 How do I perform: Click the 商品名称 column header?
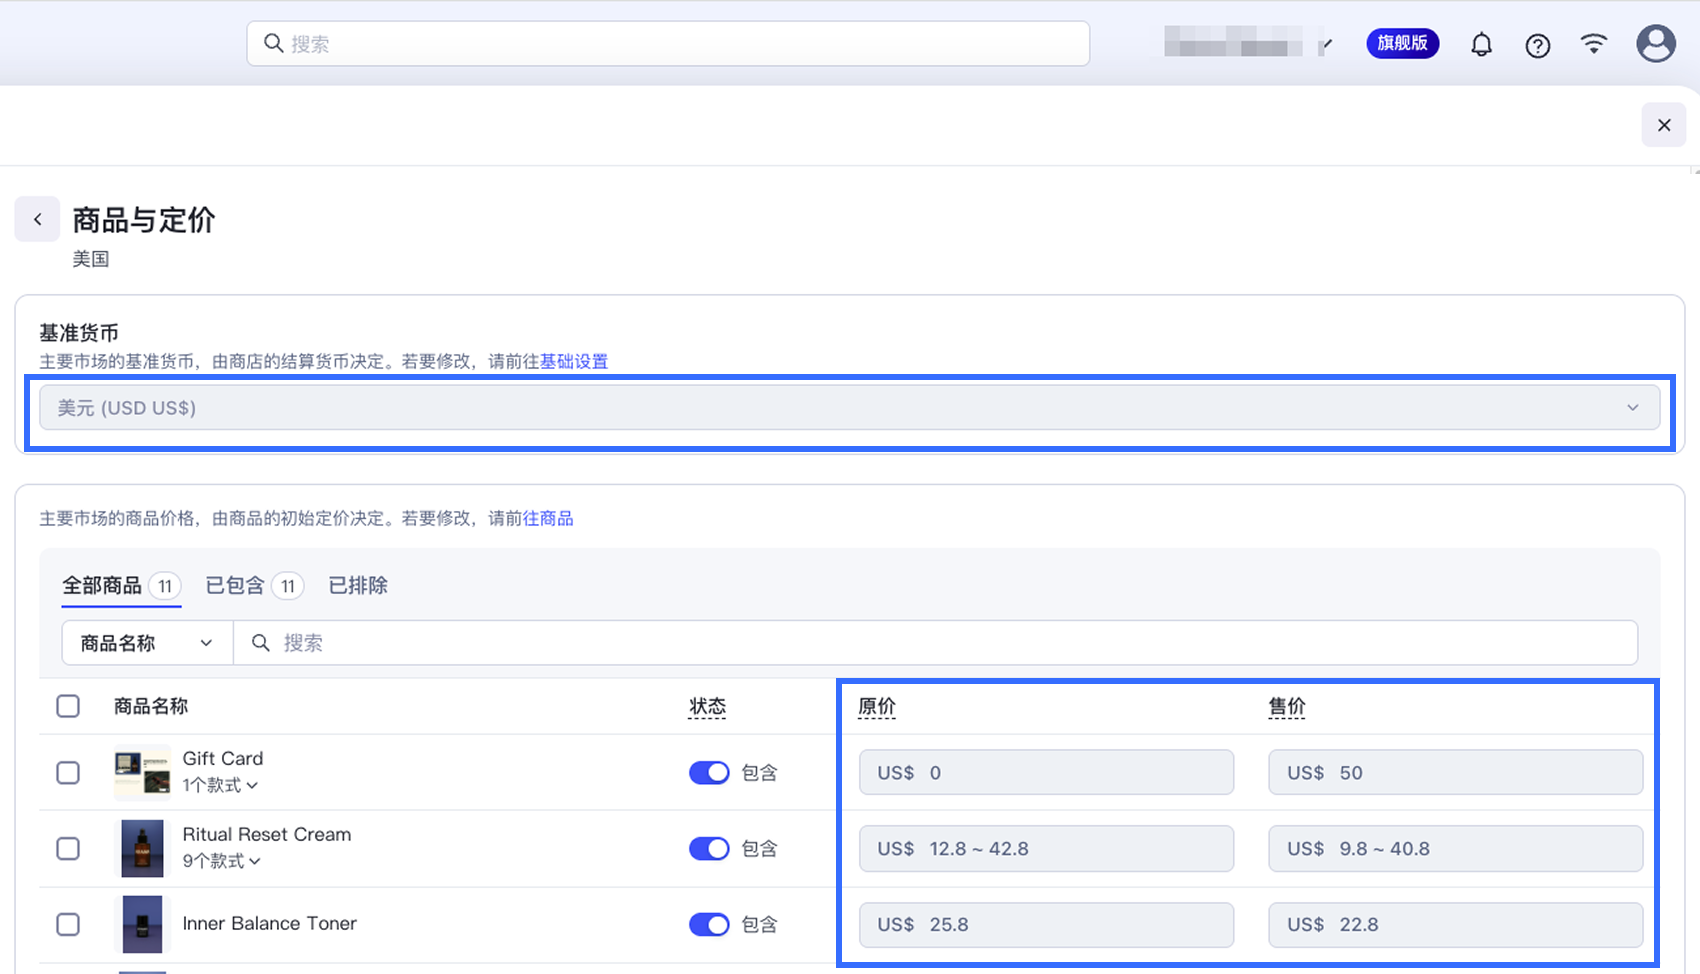pos(151,706)
